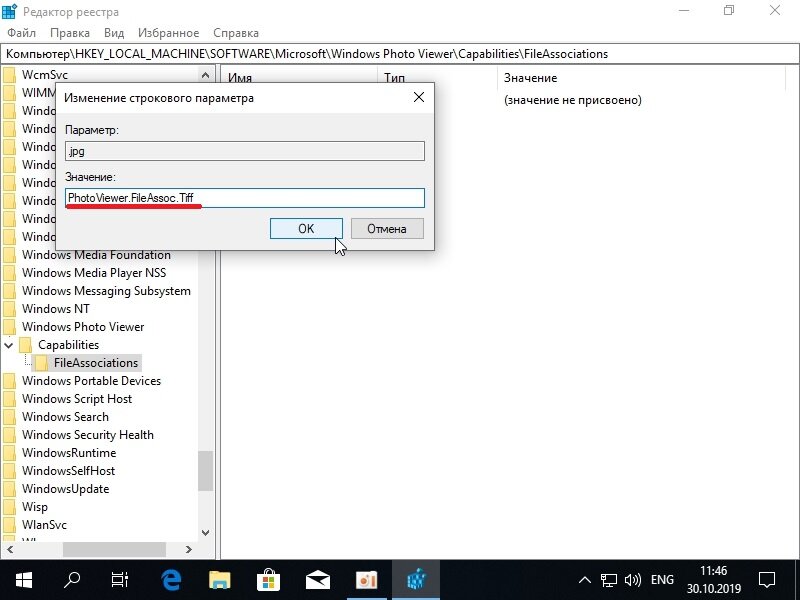Select the Windows Media Foundation key
The image size is (800, 600).
click(x=96, y=255)
